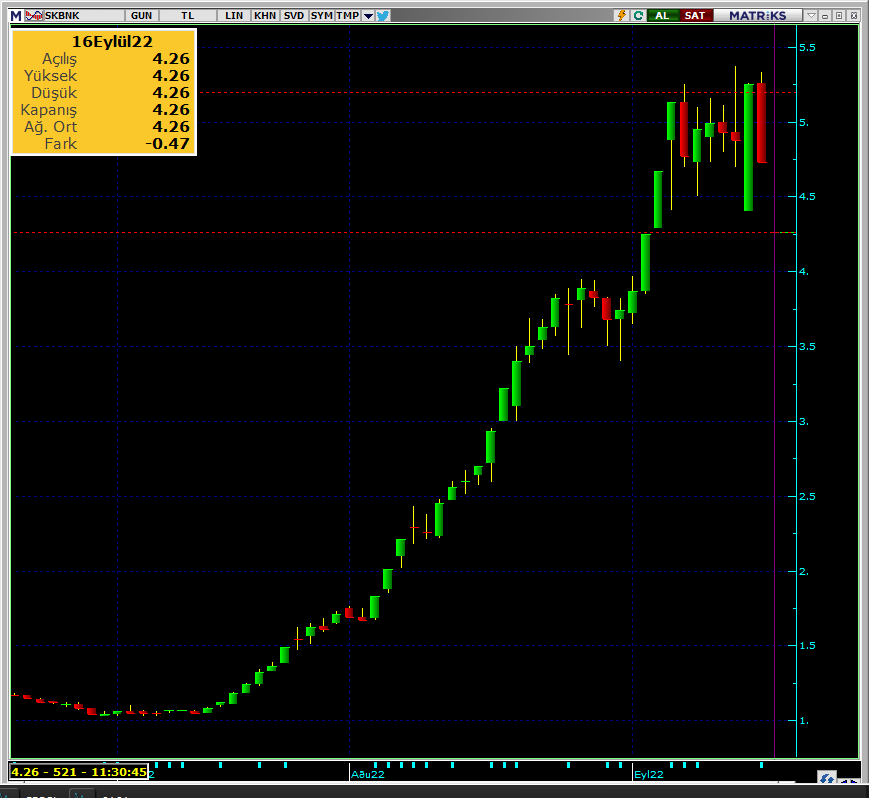Screen dimensions: 869x798
Task: Maximize the chart window
Action: 839,16
